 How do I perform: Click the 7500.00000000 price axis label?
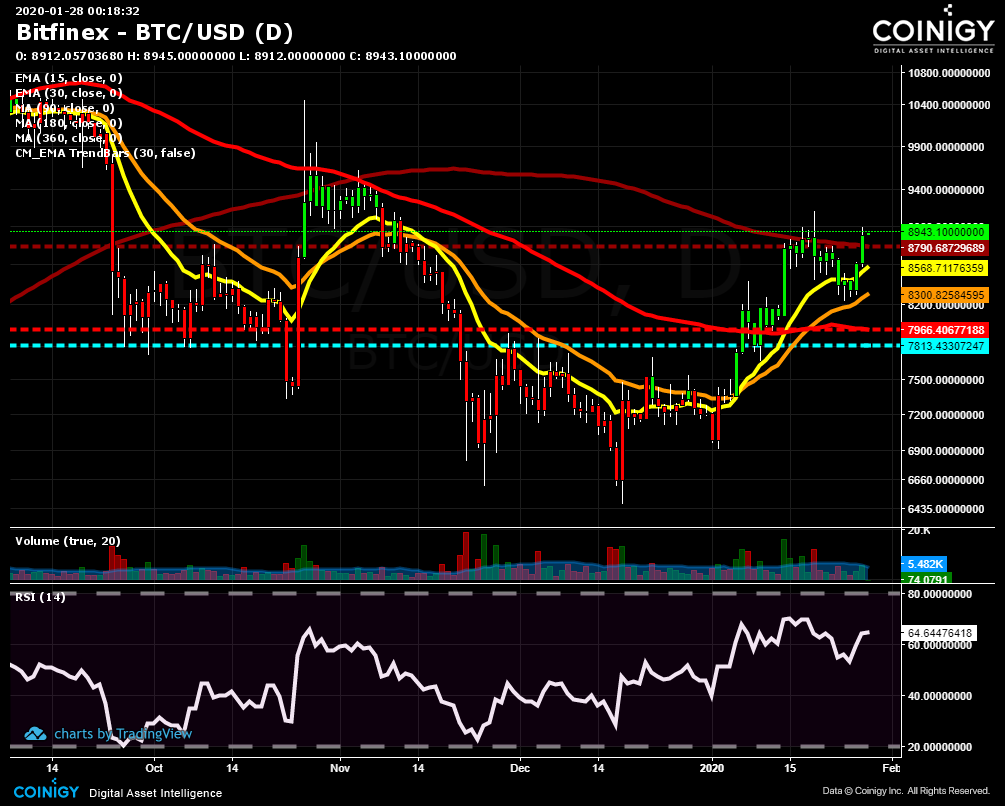pos(946,380)
